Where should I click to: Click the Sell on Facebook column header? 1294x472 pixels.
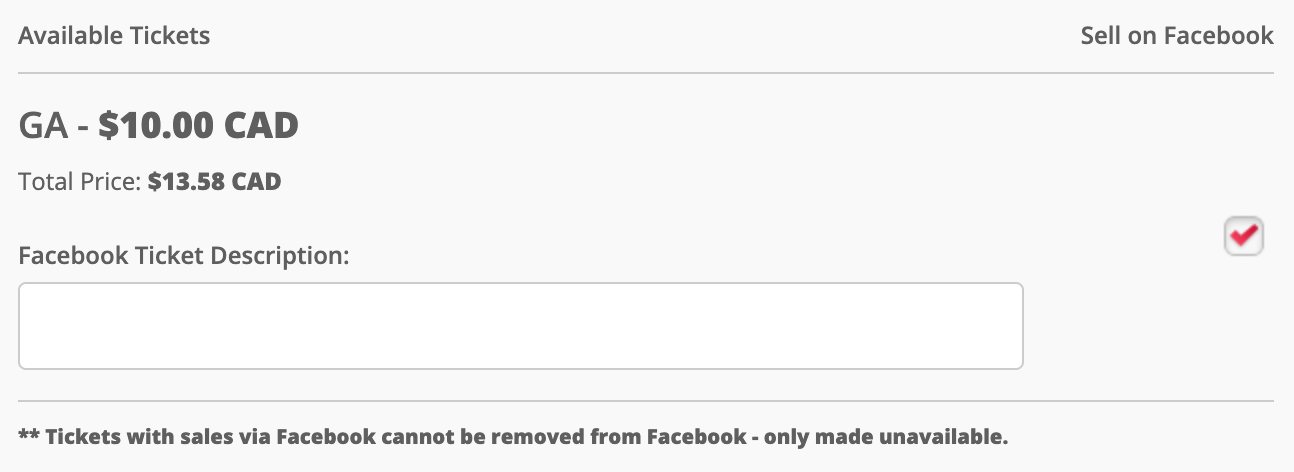pos(1177,36)
